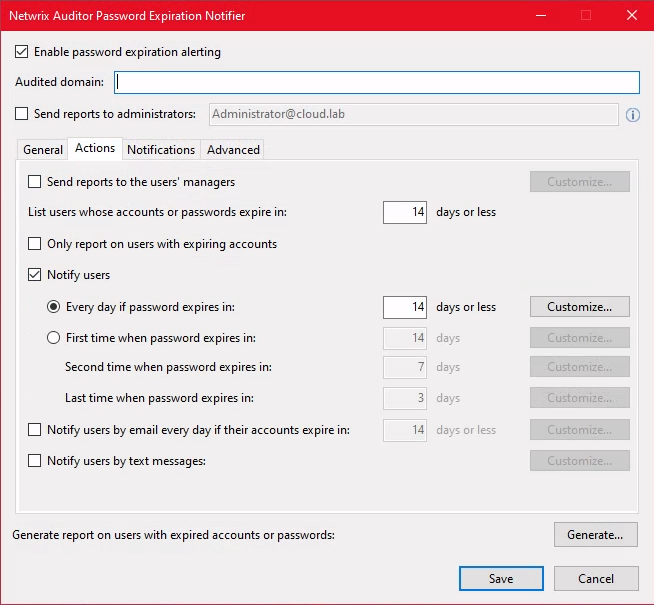The height and width of the screenshot is (605, 654).
Task: Click the Generate report button
Action: 595,535
